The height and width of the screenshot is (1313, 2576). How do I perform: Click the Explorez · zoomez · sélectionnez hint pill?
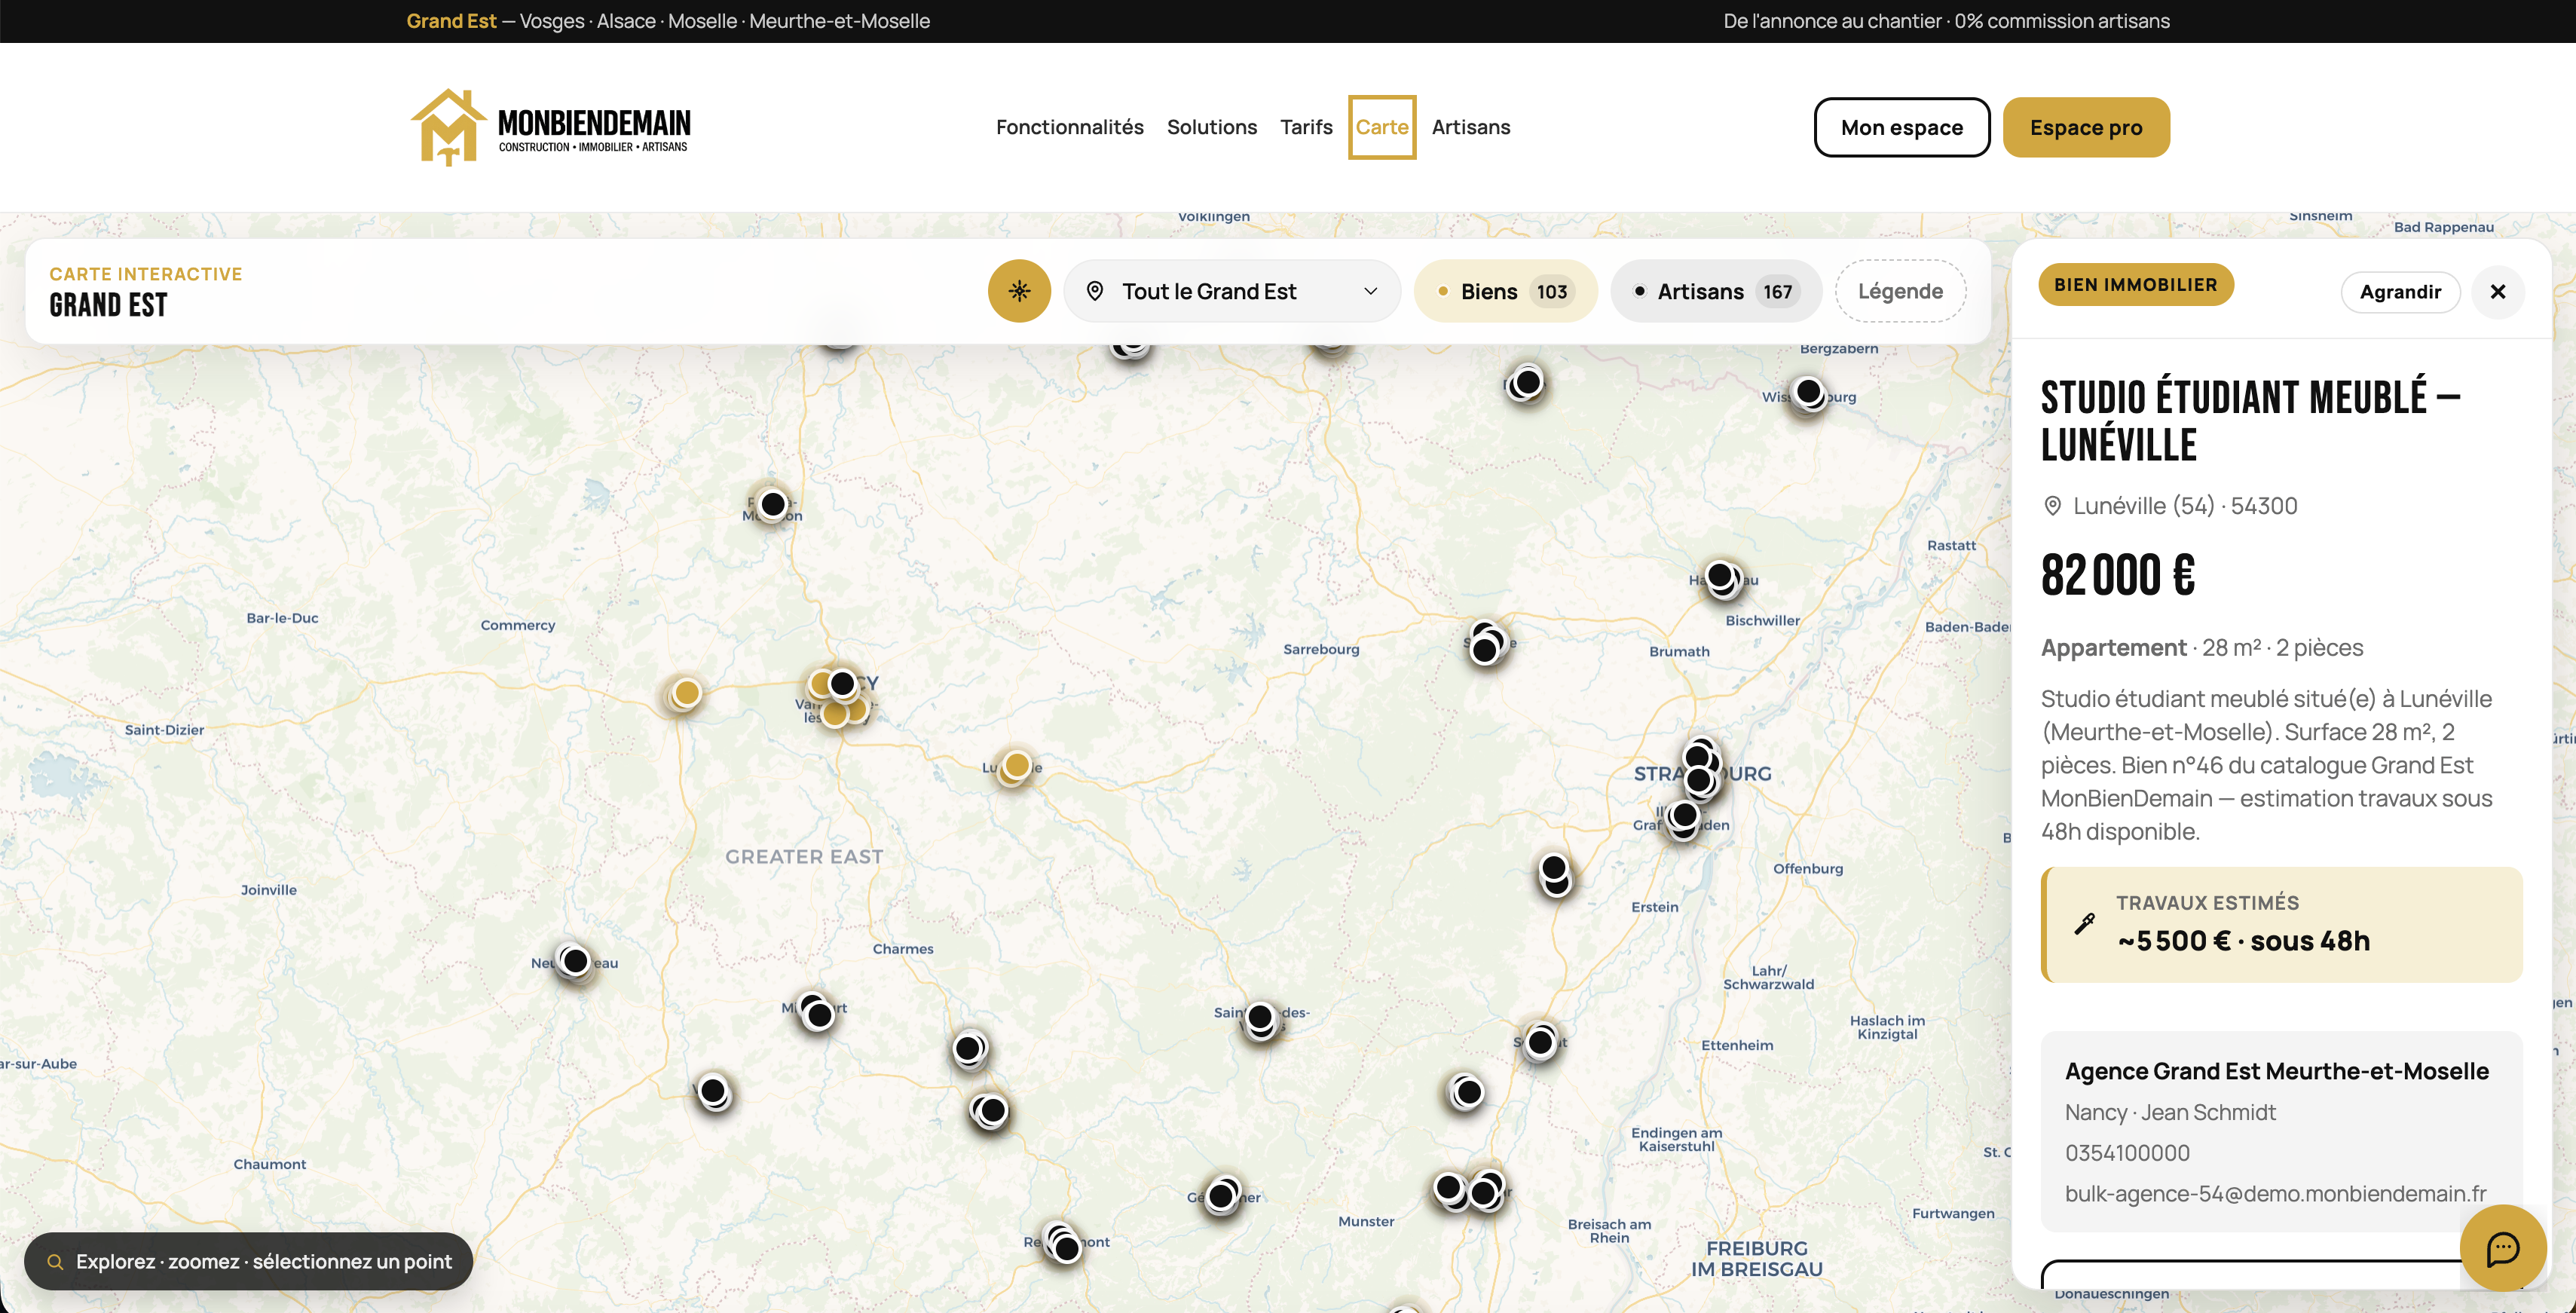(248, 1262)
